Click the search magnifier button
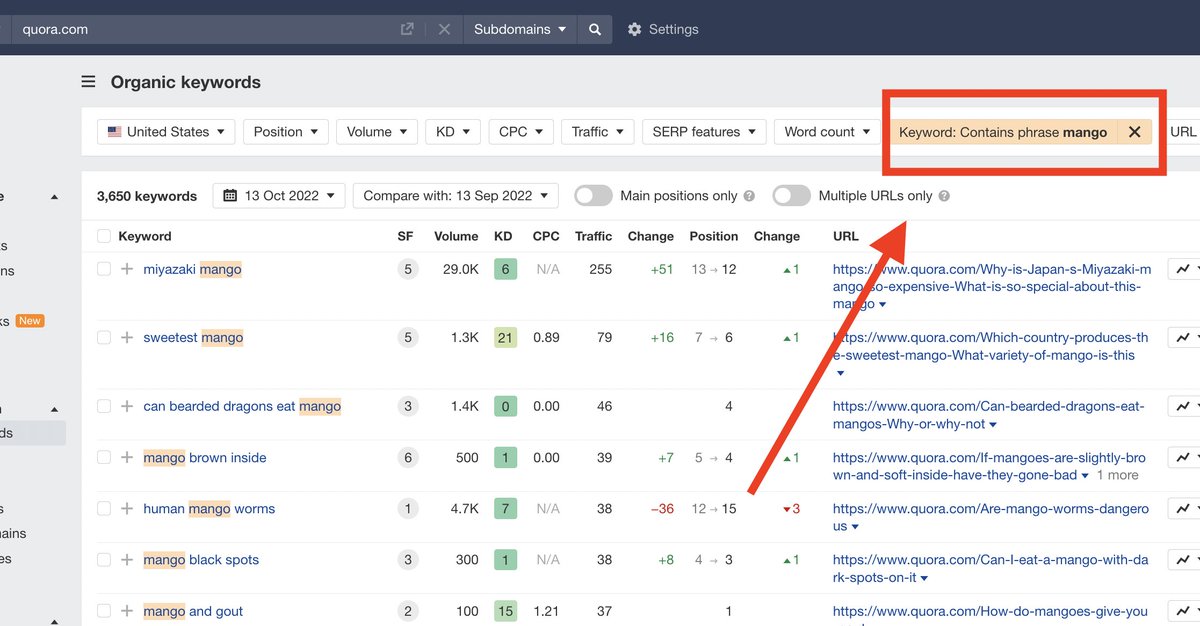This screenshot has width=1200, height=626. coord(595,29)
